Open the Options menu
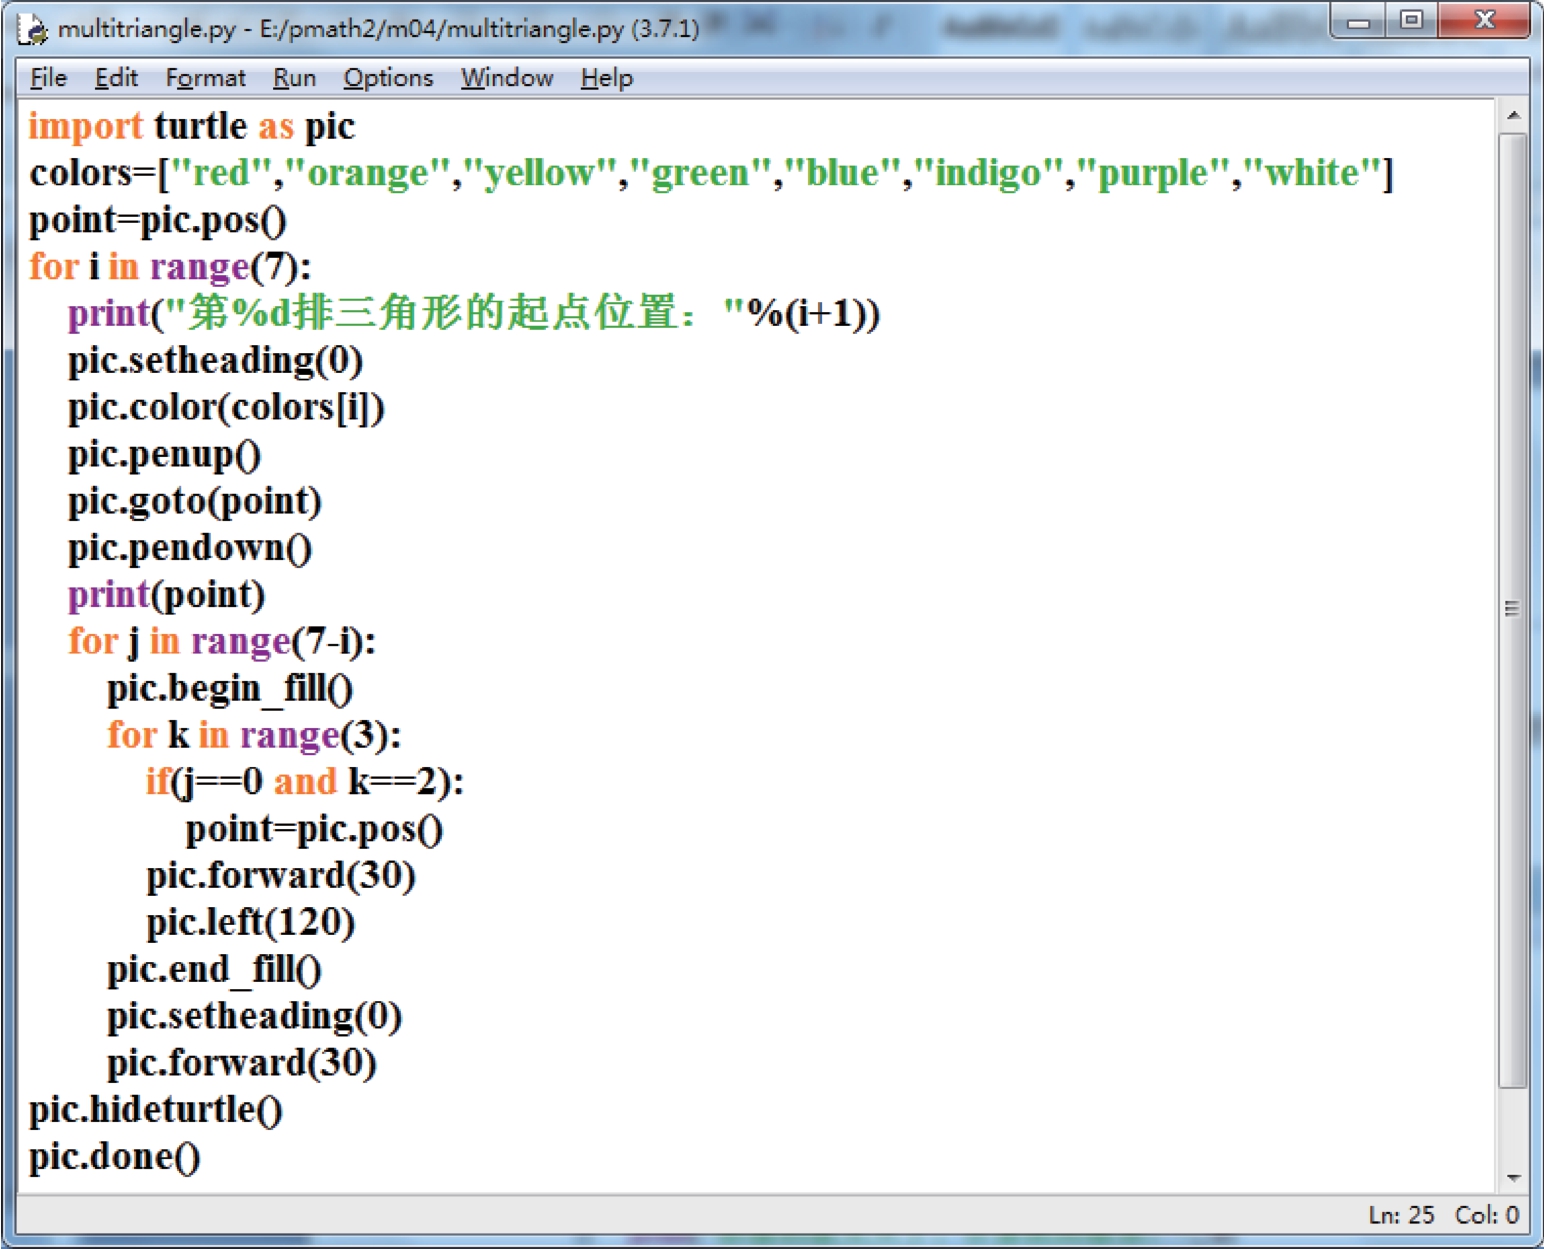The image size is (1544, 1249). (x=388, y=78)
